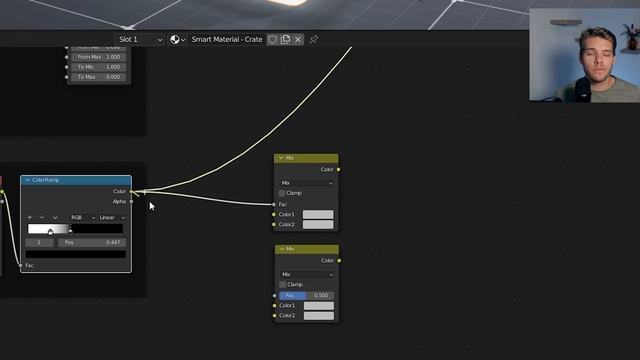Click Color2 socket on Mix node with Fac 0.500
Viewport: 640px width, 360px height.
click(274, 316)
